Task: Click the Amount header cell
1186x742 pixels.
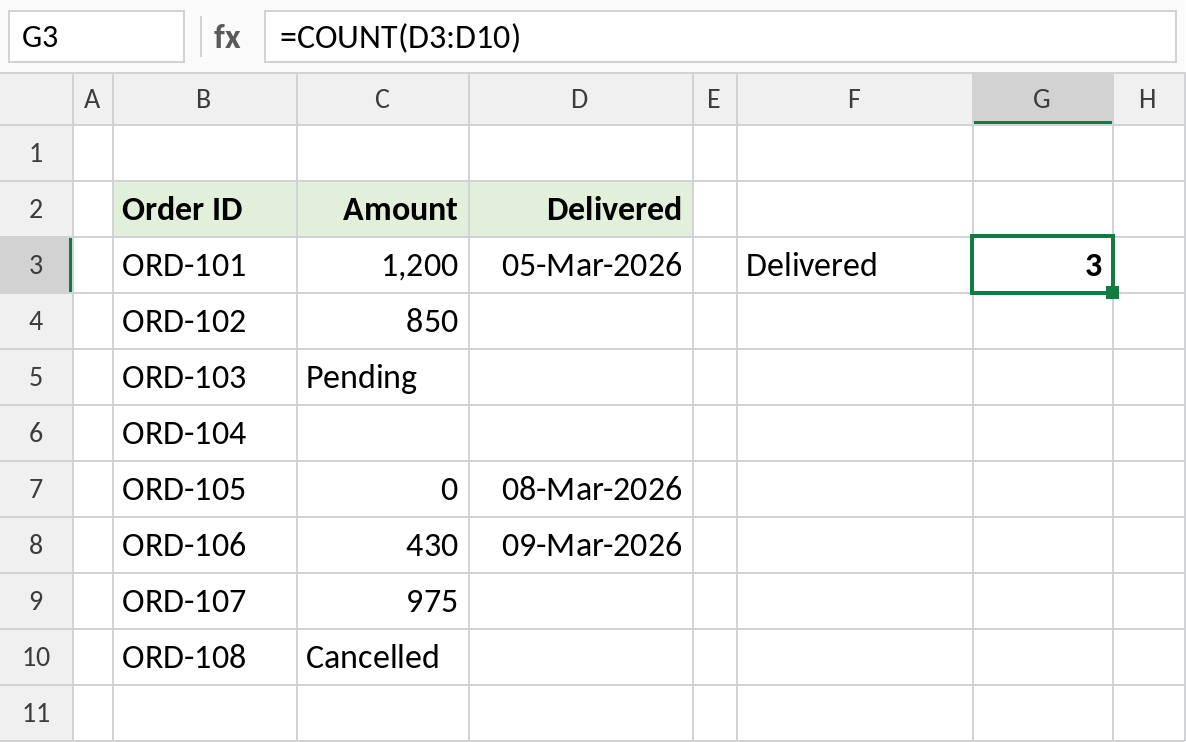Action: (383, 209)
